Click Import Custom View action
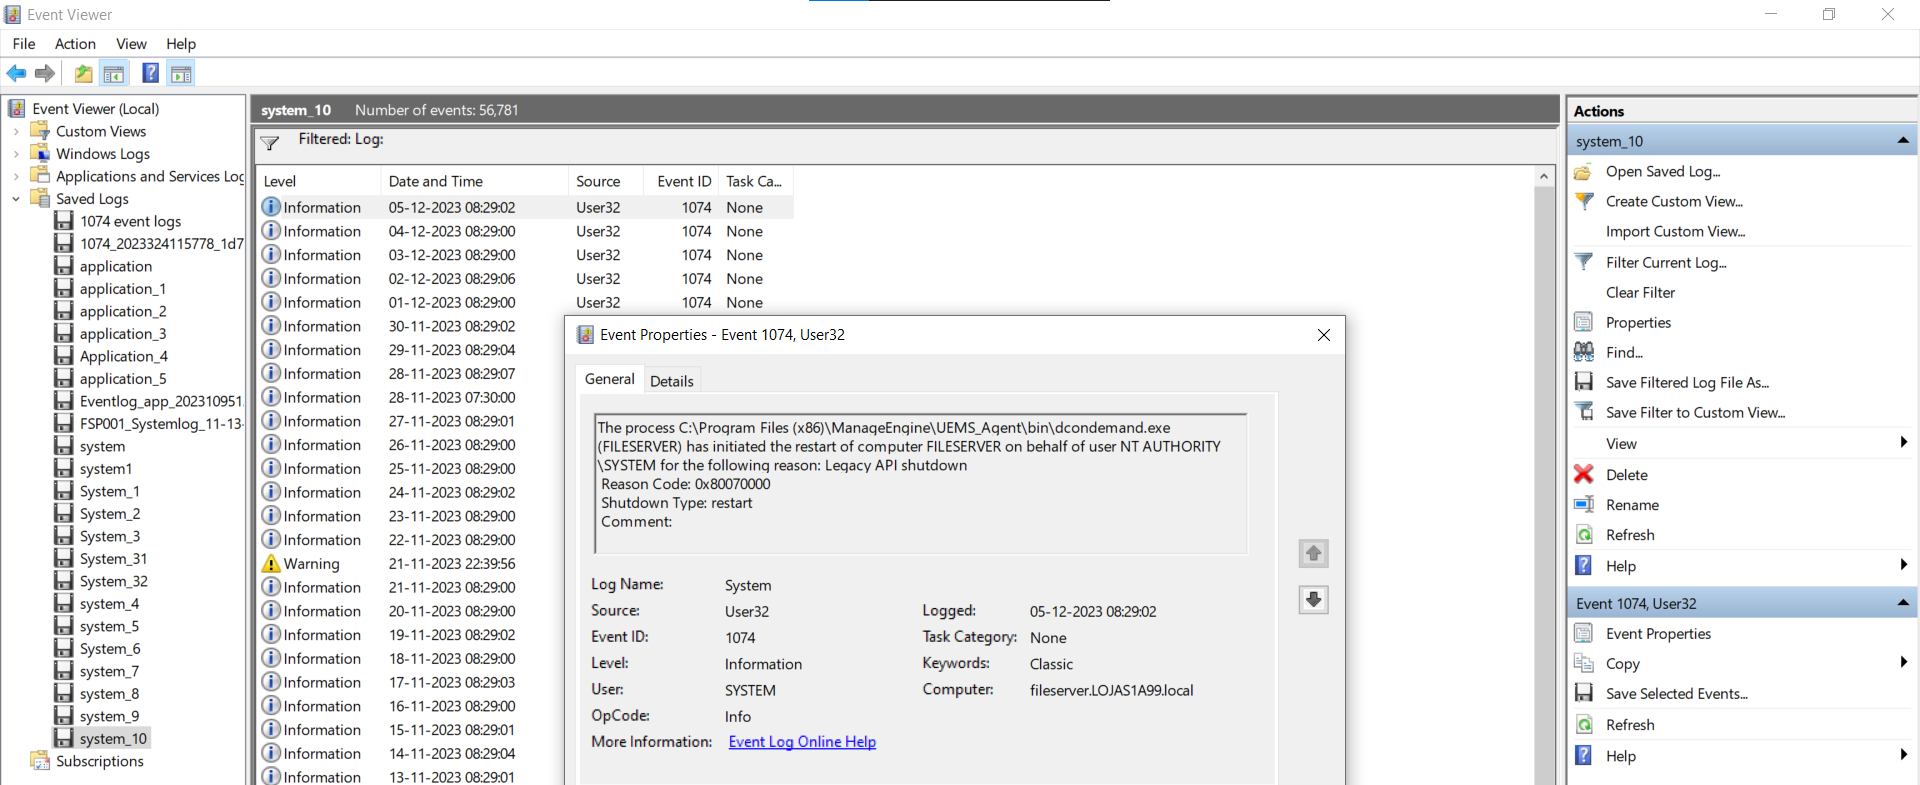Viewport: 1920px width, 785px height. (1675, 232)
